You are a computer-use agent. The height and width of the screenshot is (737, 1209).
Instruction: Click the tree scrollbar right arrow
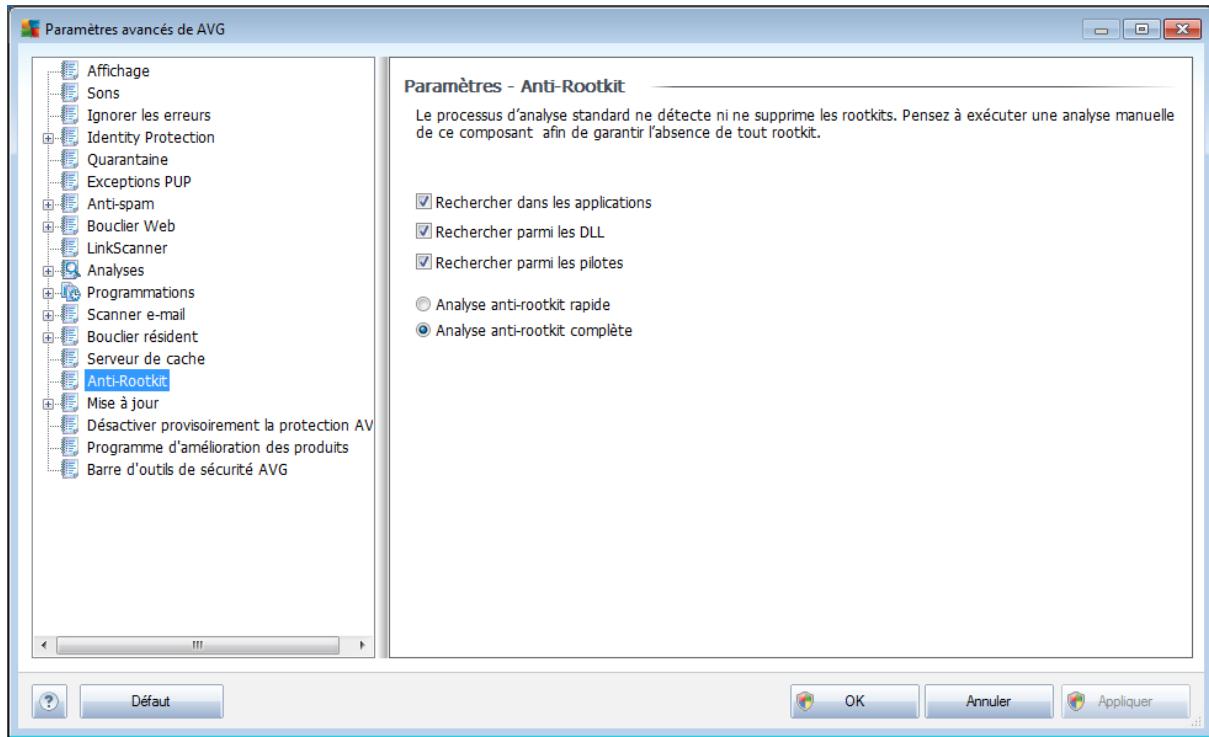pos(362,647)
